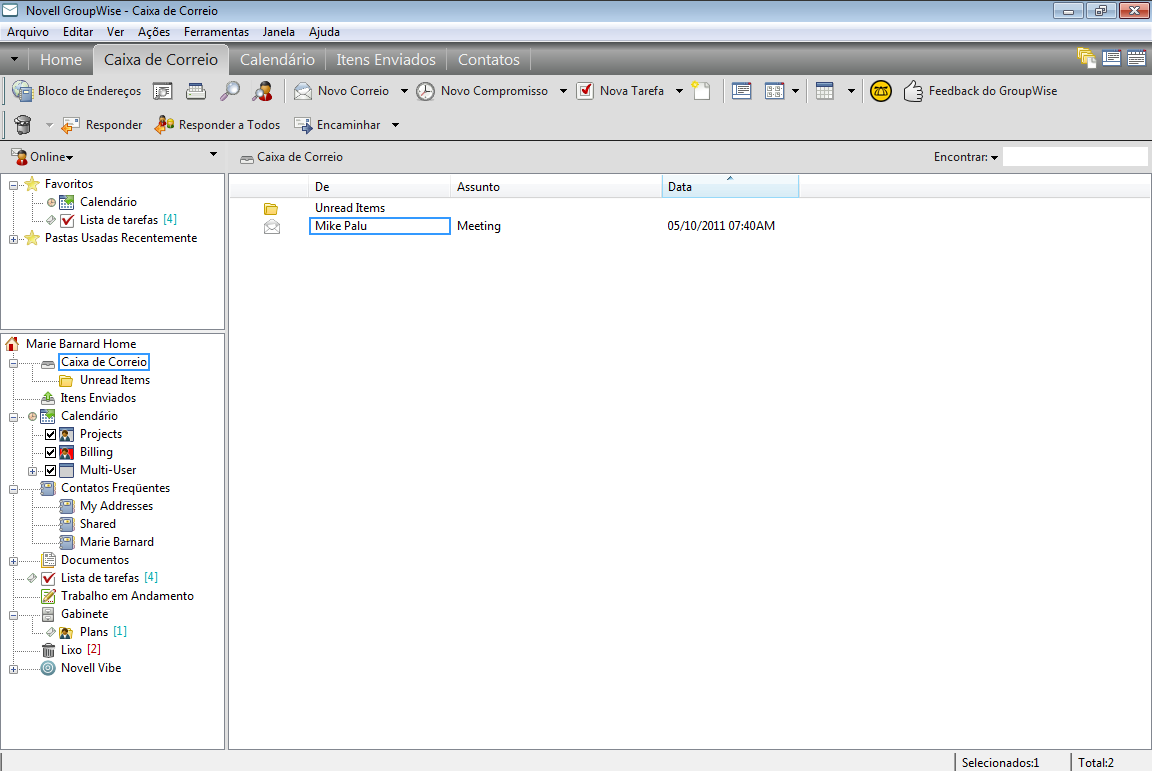Select Shared address book in tree

tap(98, 524)
